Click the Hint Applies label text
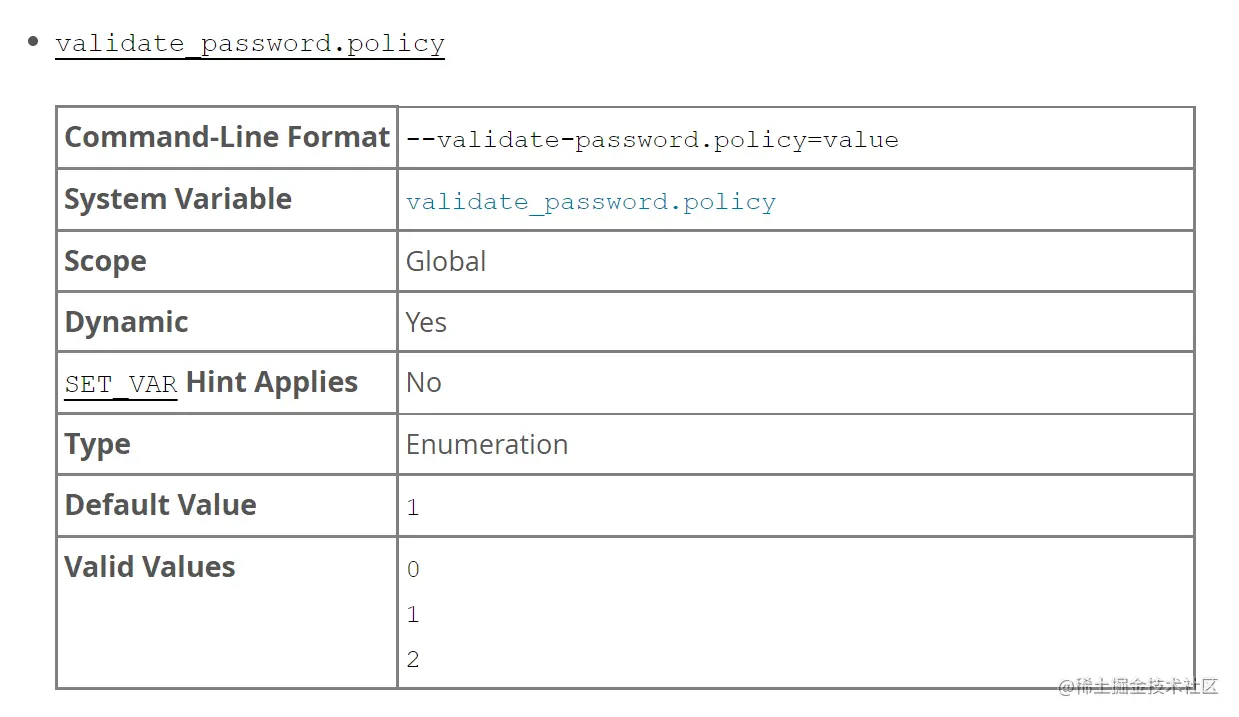 pos(272,382)
